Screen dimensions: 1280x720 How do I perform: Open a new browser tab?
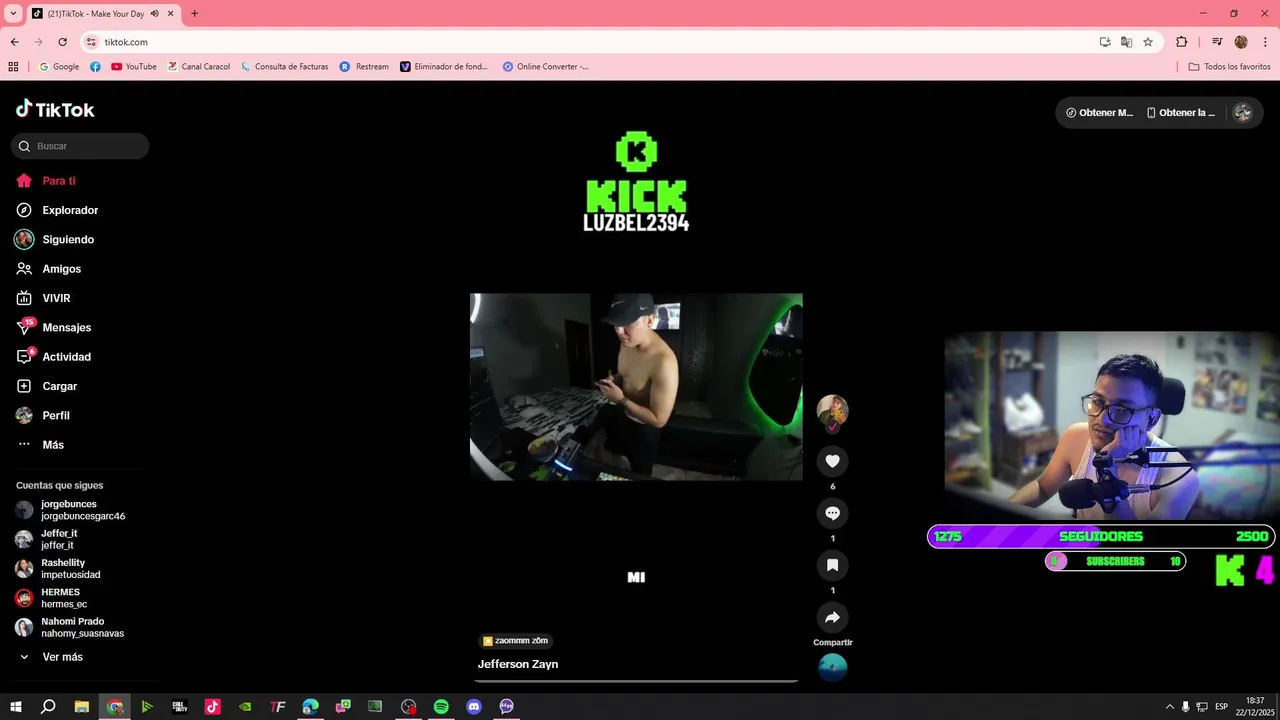point(194,14)
